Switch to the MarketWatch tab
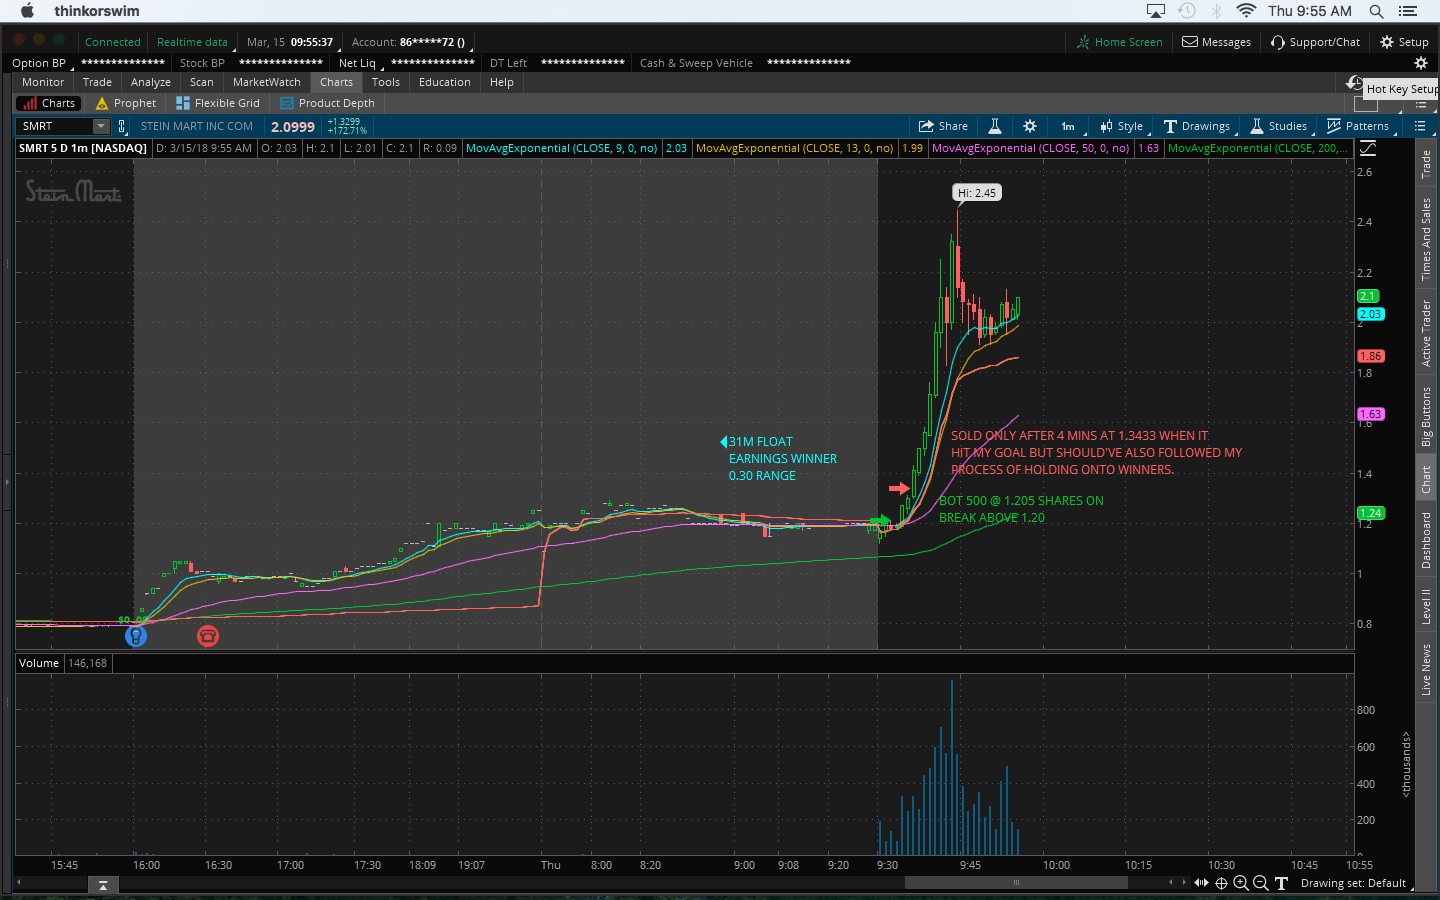 tap(267, 82)
